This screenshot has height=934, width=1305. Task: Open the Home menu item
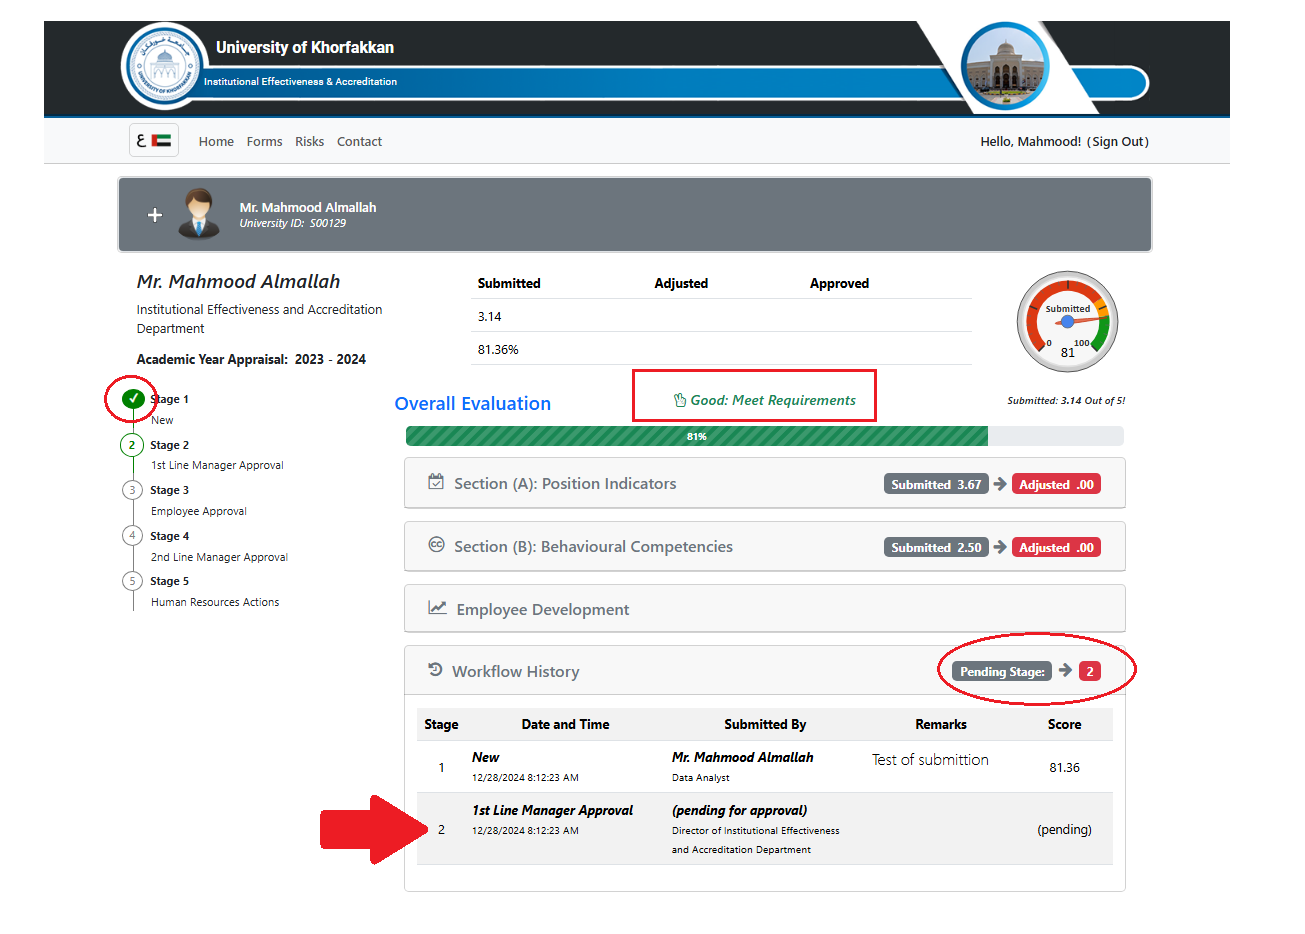coord(216,142)
